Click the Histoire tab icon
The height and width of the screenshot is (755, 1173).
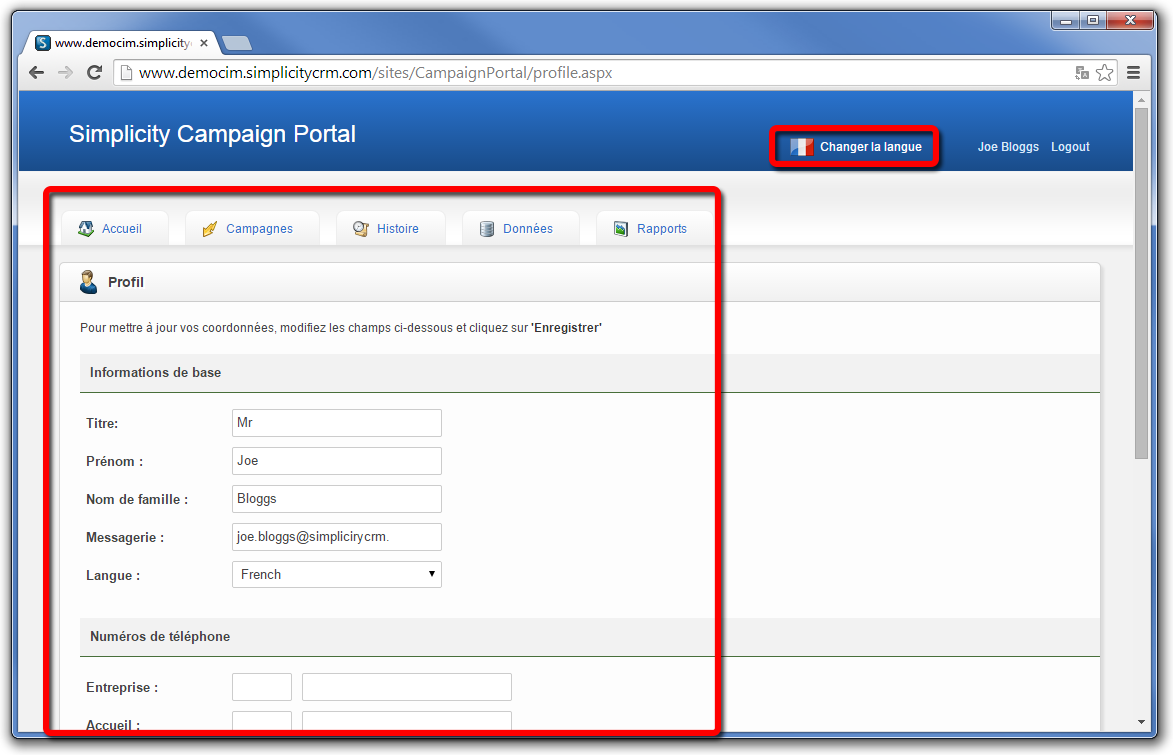point(361,229)
